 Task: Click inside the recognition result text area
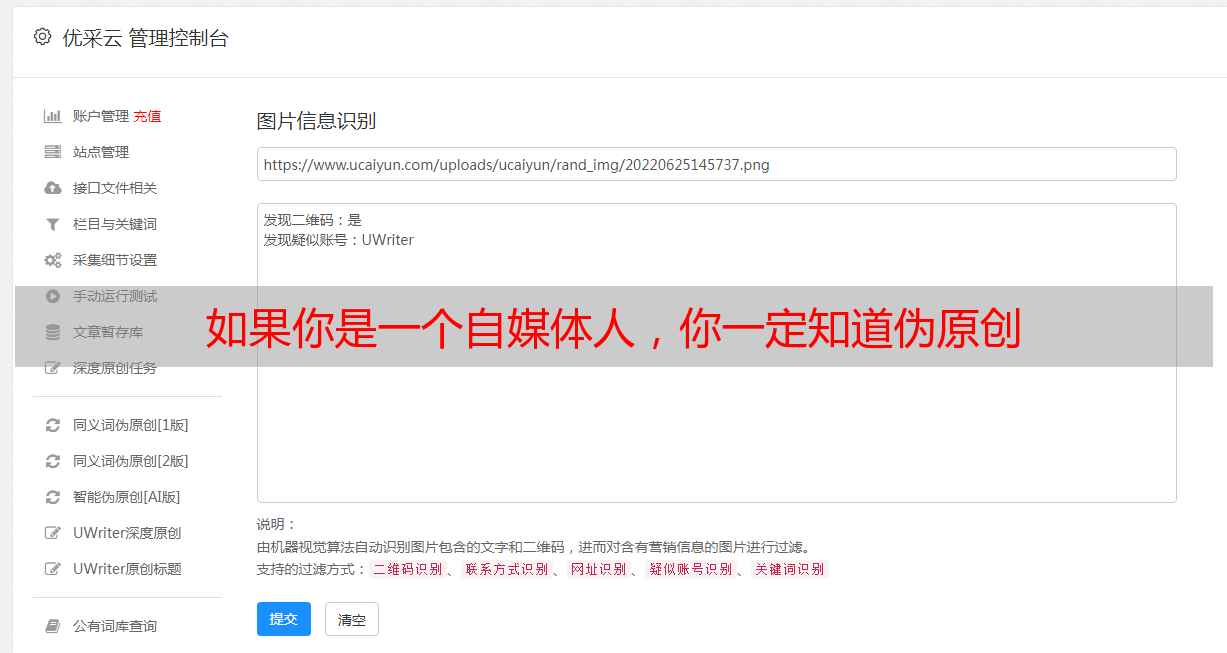(716, 352)
